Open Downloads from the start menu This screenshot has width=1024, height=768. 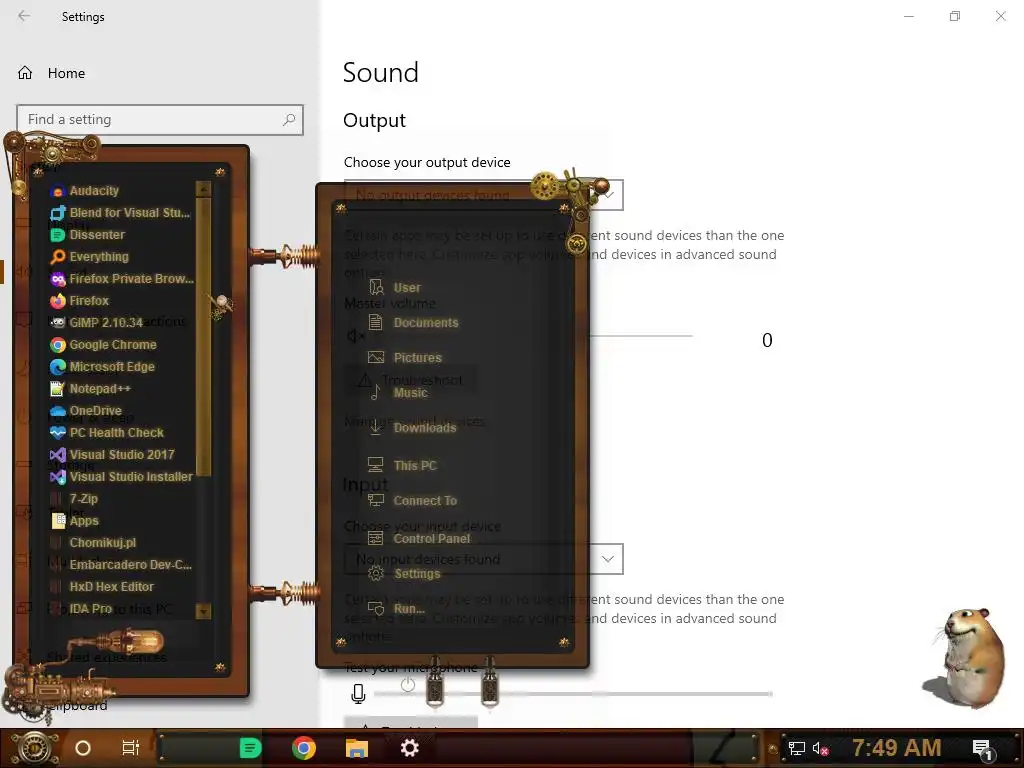[x=412, y=428]
